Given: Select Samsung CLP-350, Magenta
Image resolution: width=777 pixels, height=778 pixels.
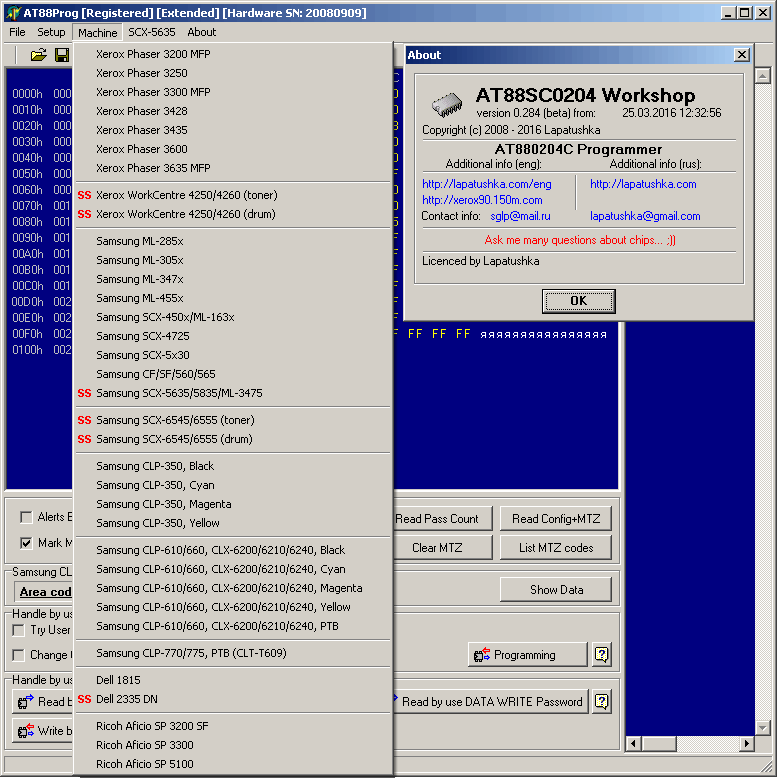Looking at the screenshot, I should (233, 504).
